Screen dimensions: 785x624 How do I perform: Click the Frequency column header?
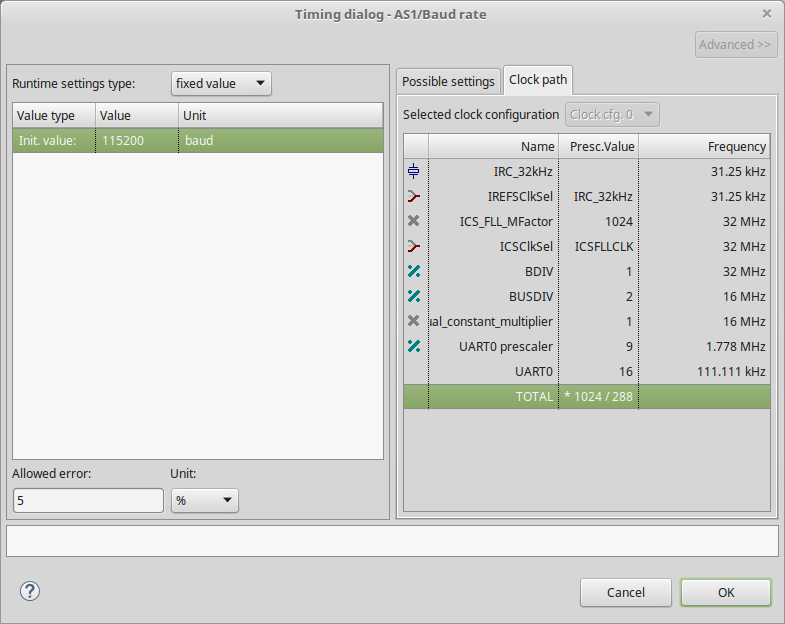click(704, 146)
